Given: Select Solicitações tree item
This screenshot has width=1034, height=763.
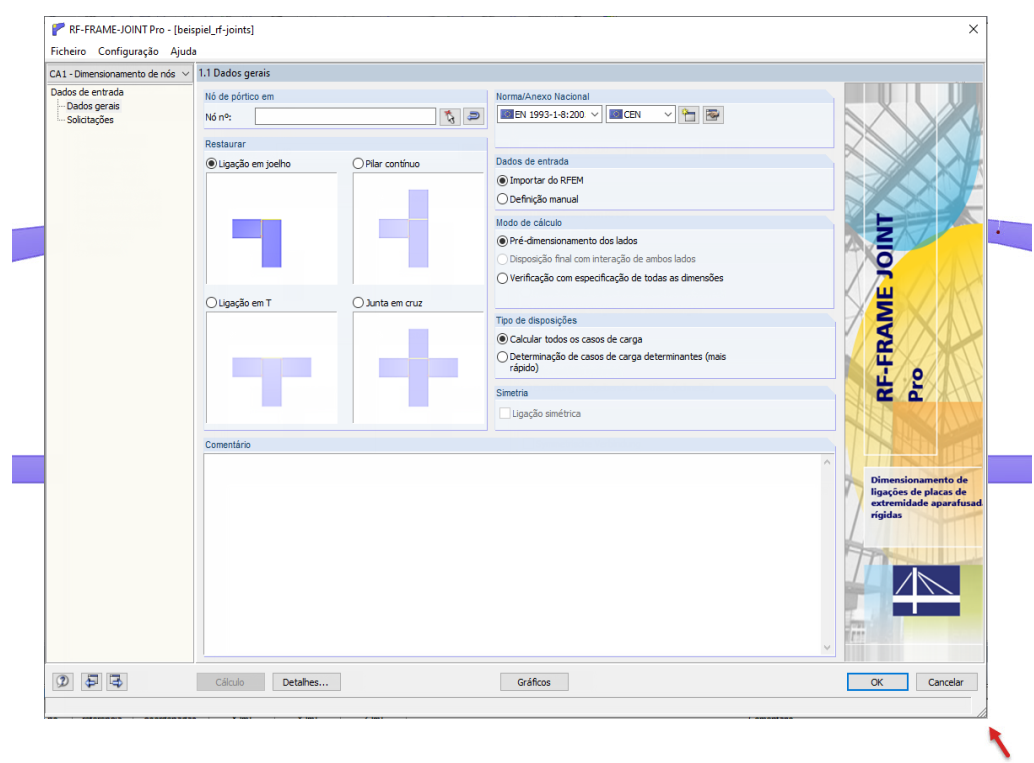Looking at the screenshot, I should tap(90, 120).
